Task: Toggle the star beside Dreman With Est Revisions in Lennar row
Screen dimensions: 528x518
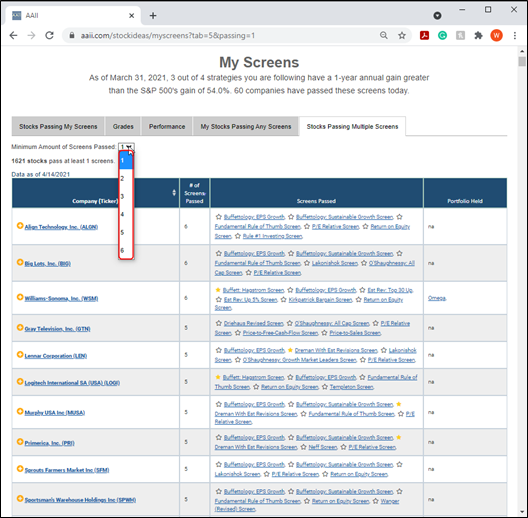Action: 290,350
